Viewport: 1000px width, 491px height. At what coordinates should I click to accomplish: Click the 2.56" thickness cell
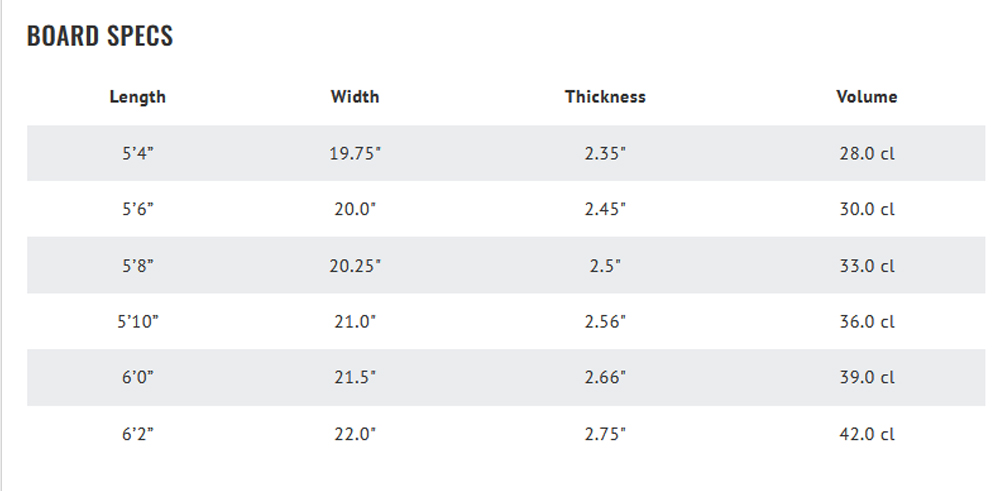tap(605, 321)
